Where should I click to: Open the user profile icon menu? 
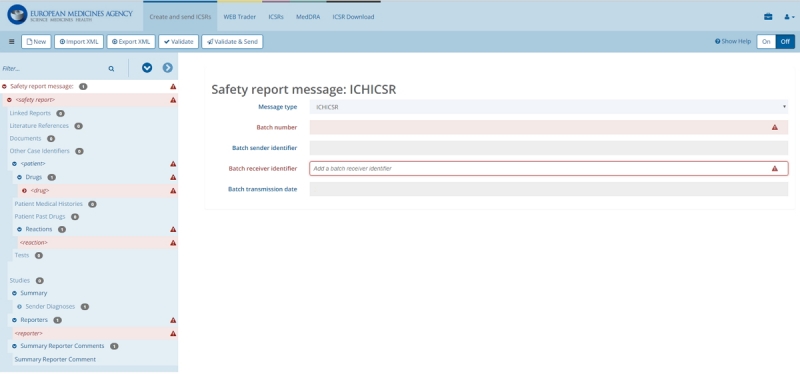coord(789,17)
